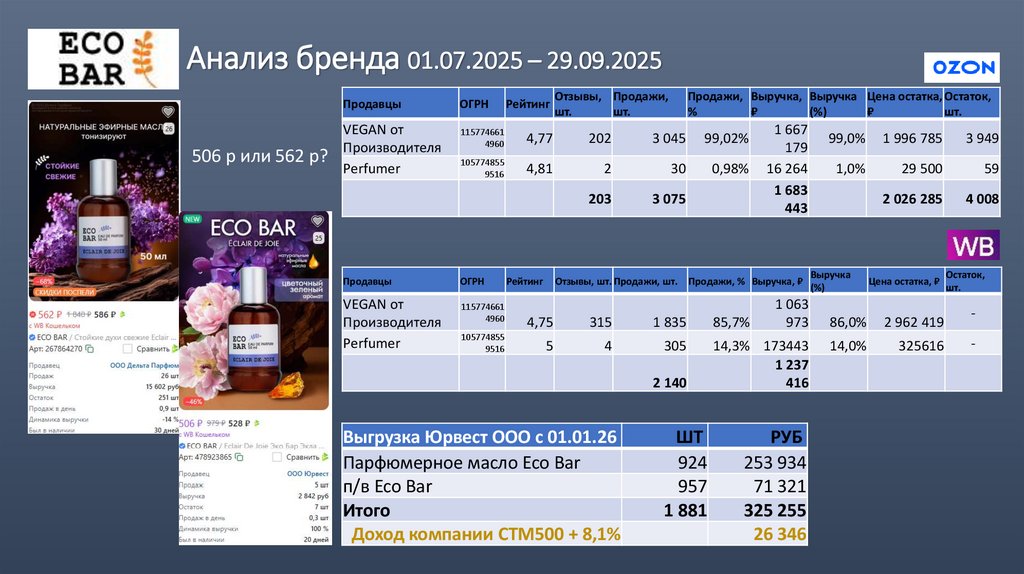The image size is (1024, 574).
Task: Click the purple WB logo
Action: [973, 246]
